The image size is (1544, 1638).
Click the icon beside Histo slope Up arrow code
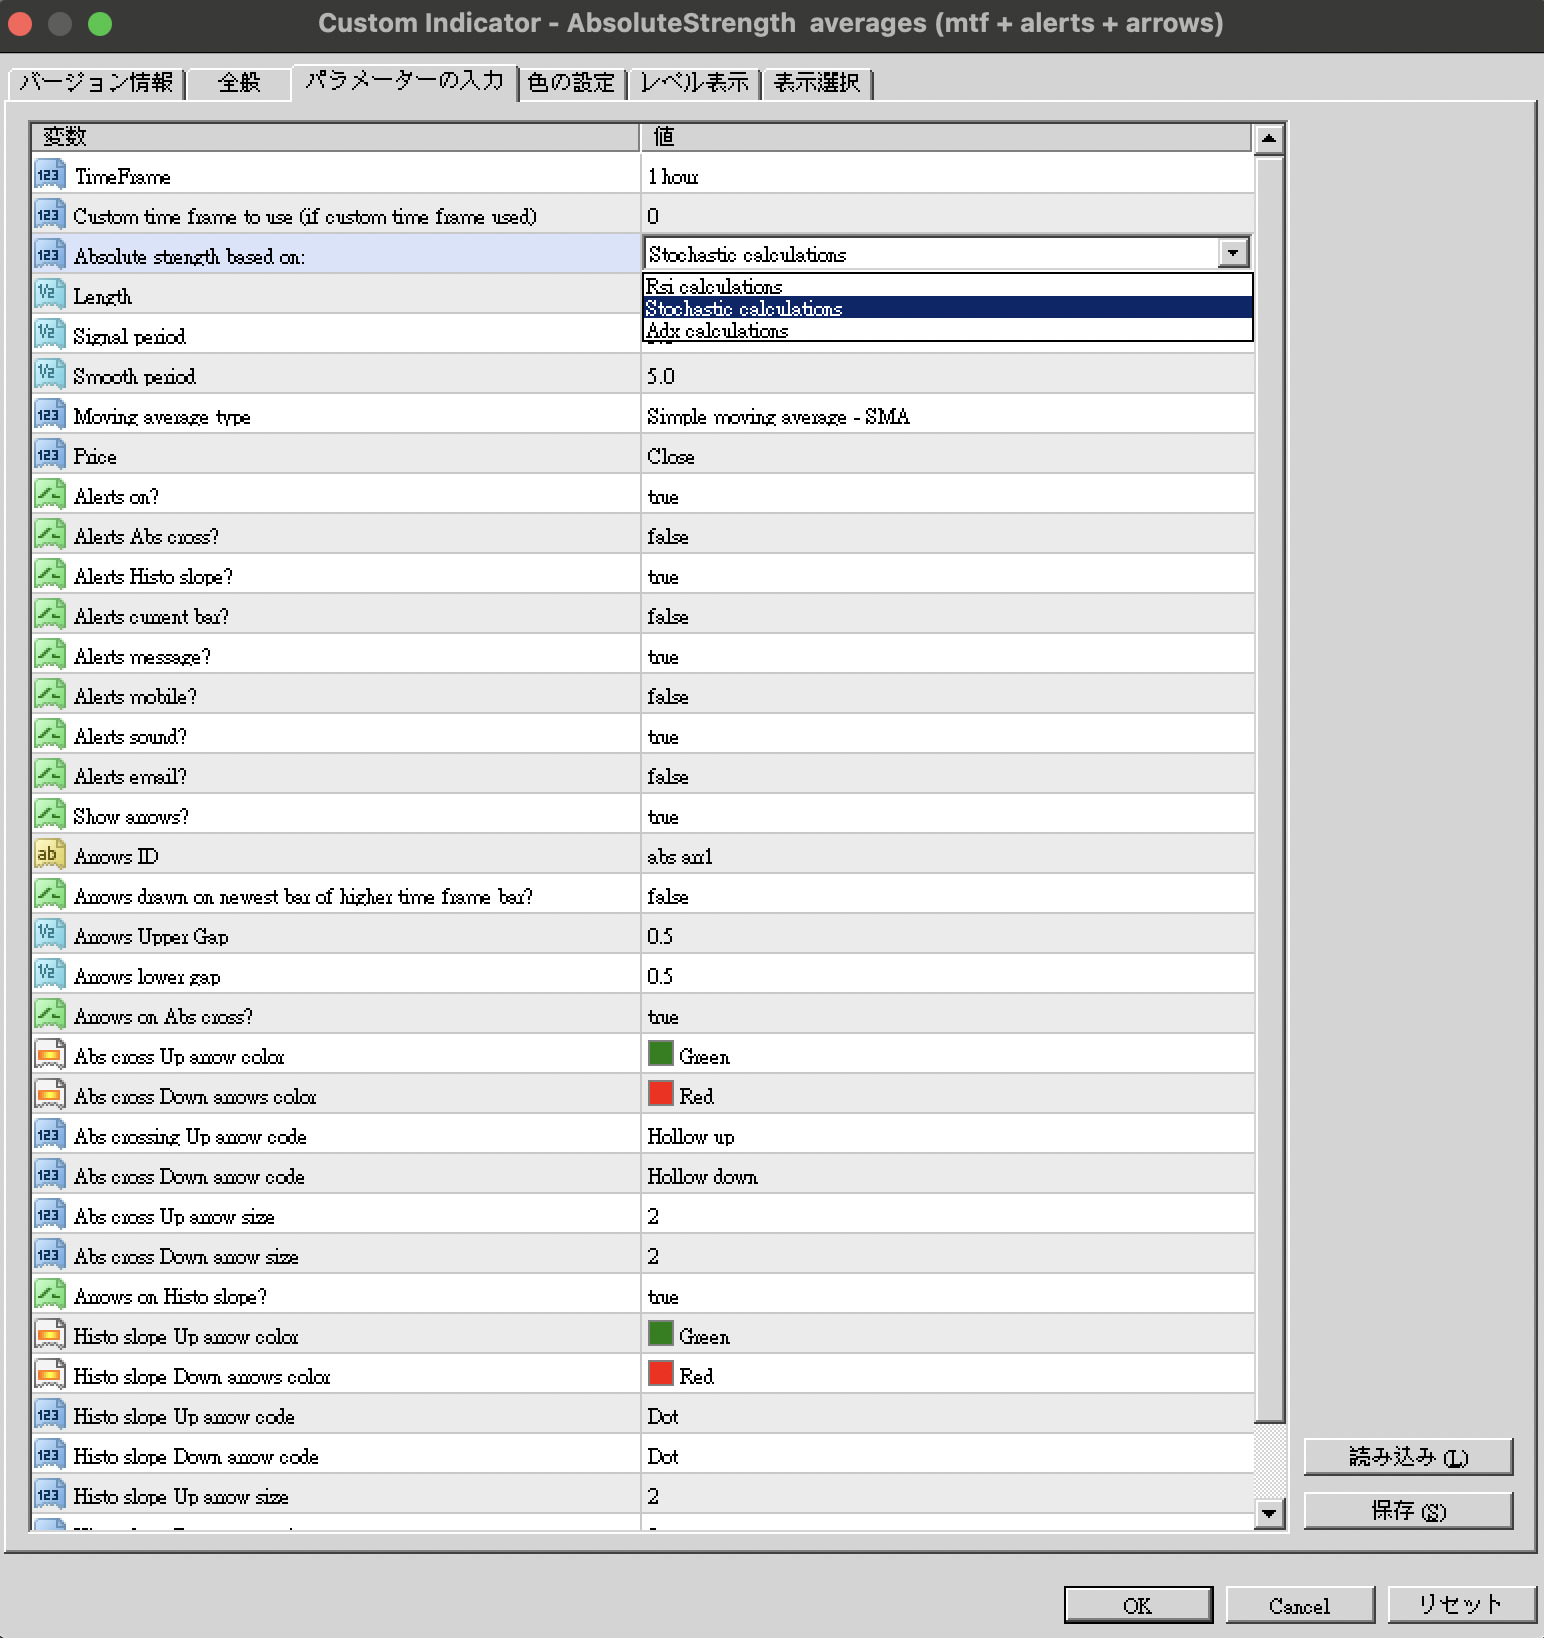(x=49, y=1415)
